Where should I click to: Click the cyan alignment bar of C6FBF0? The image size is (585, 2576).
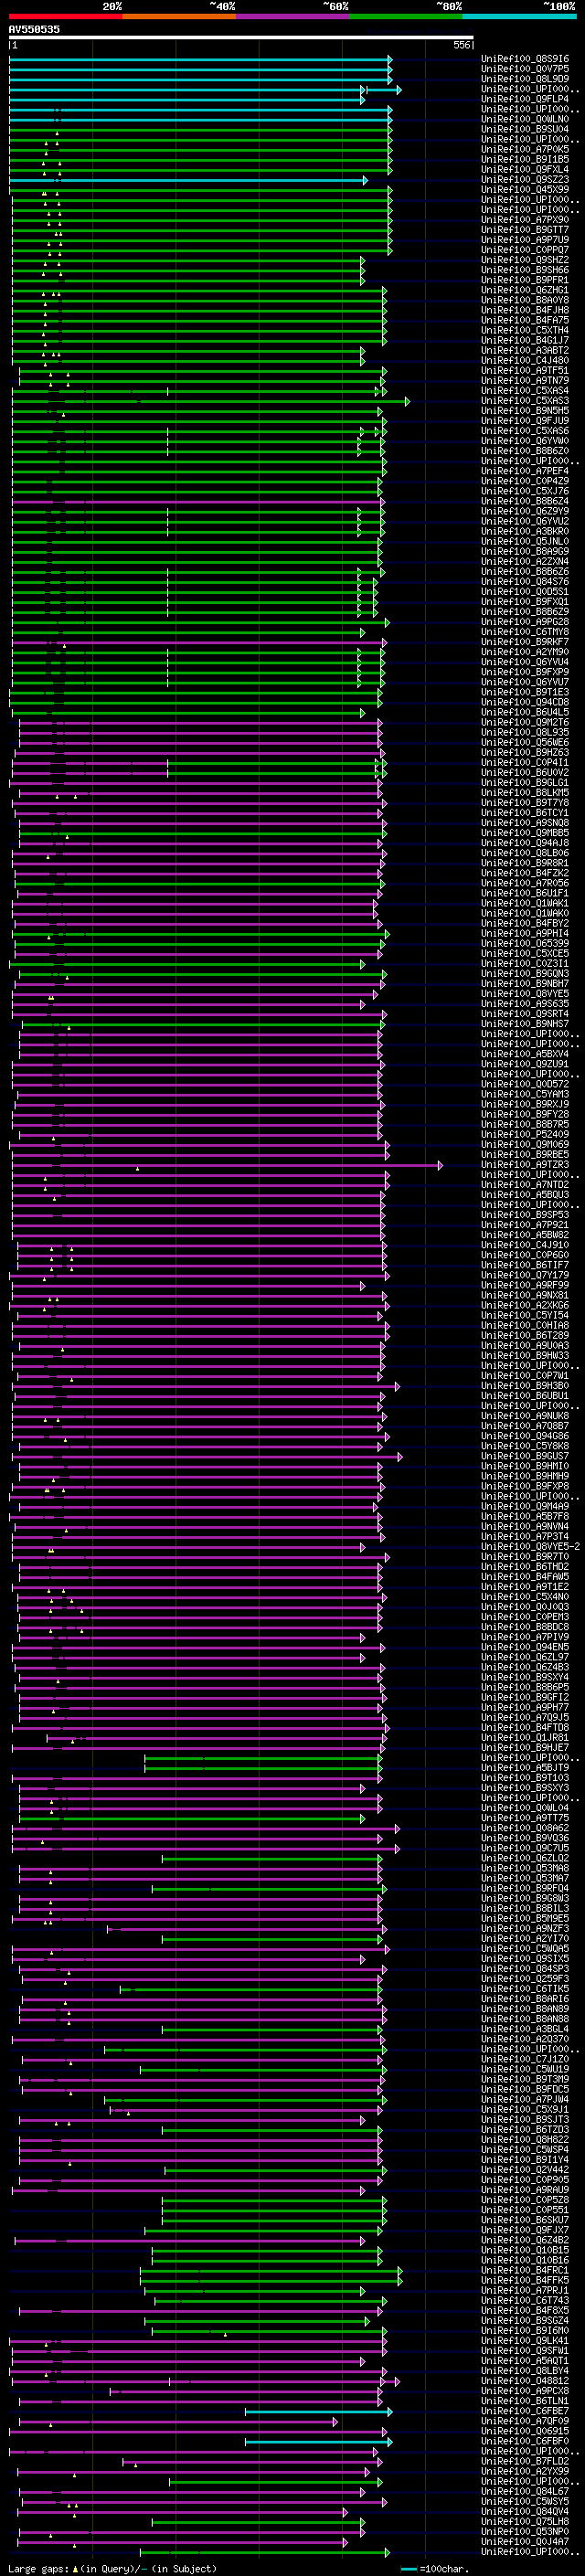[318, 2441]
